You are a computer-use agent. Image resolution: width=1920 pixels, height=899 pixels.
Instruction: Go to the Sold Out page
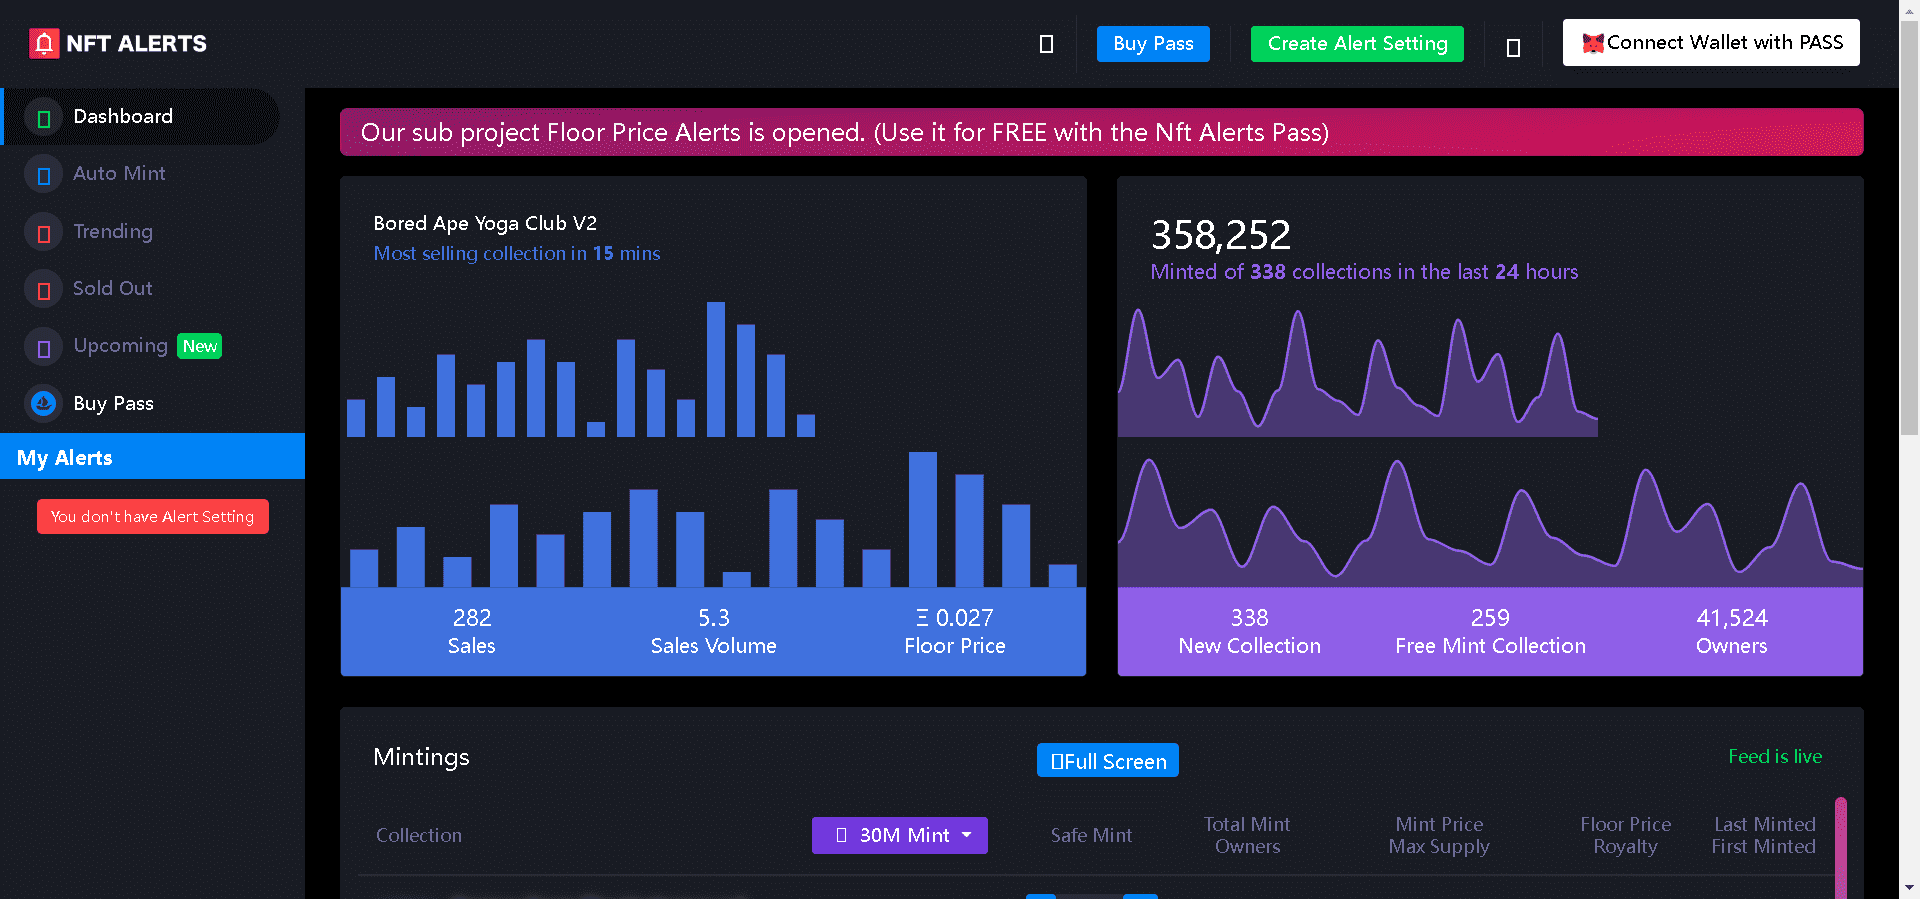point(112,289)
